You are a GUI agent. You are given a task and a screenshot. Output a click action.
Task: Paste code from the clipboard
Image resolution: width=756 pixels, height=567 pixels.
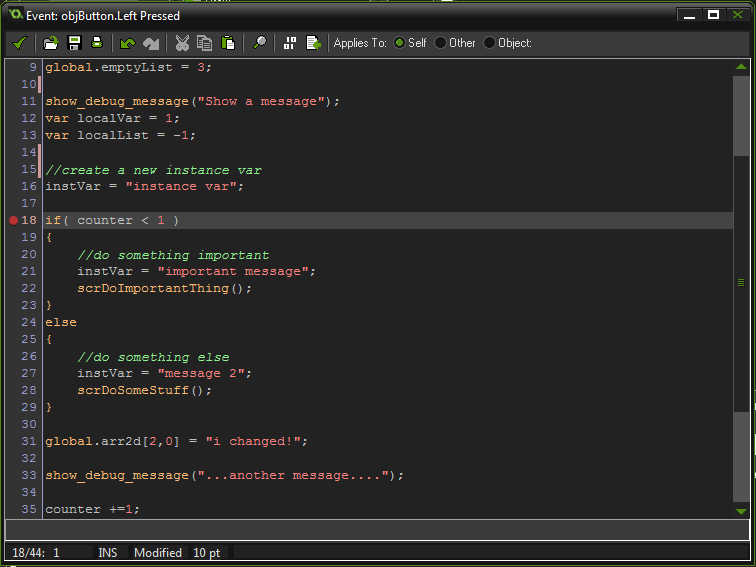pos(228,43)
